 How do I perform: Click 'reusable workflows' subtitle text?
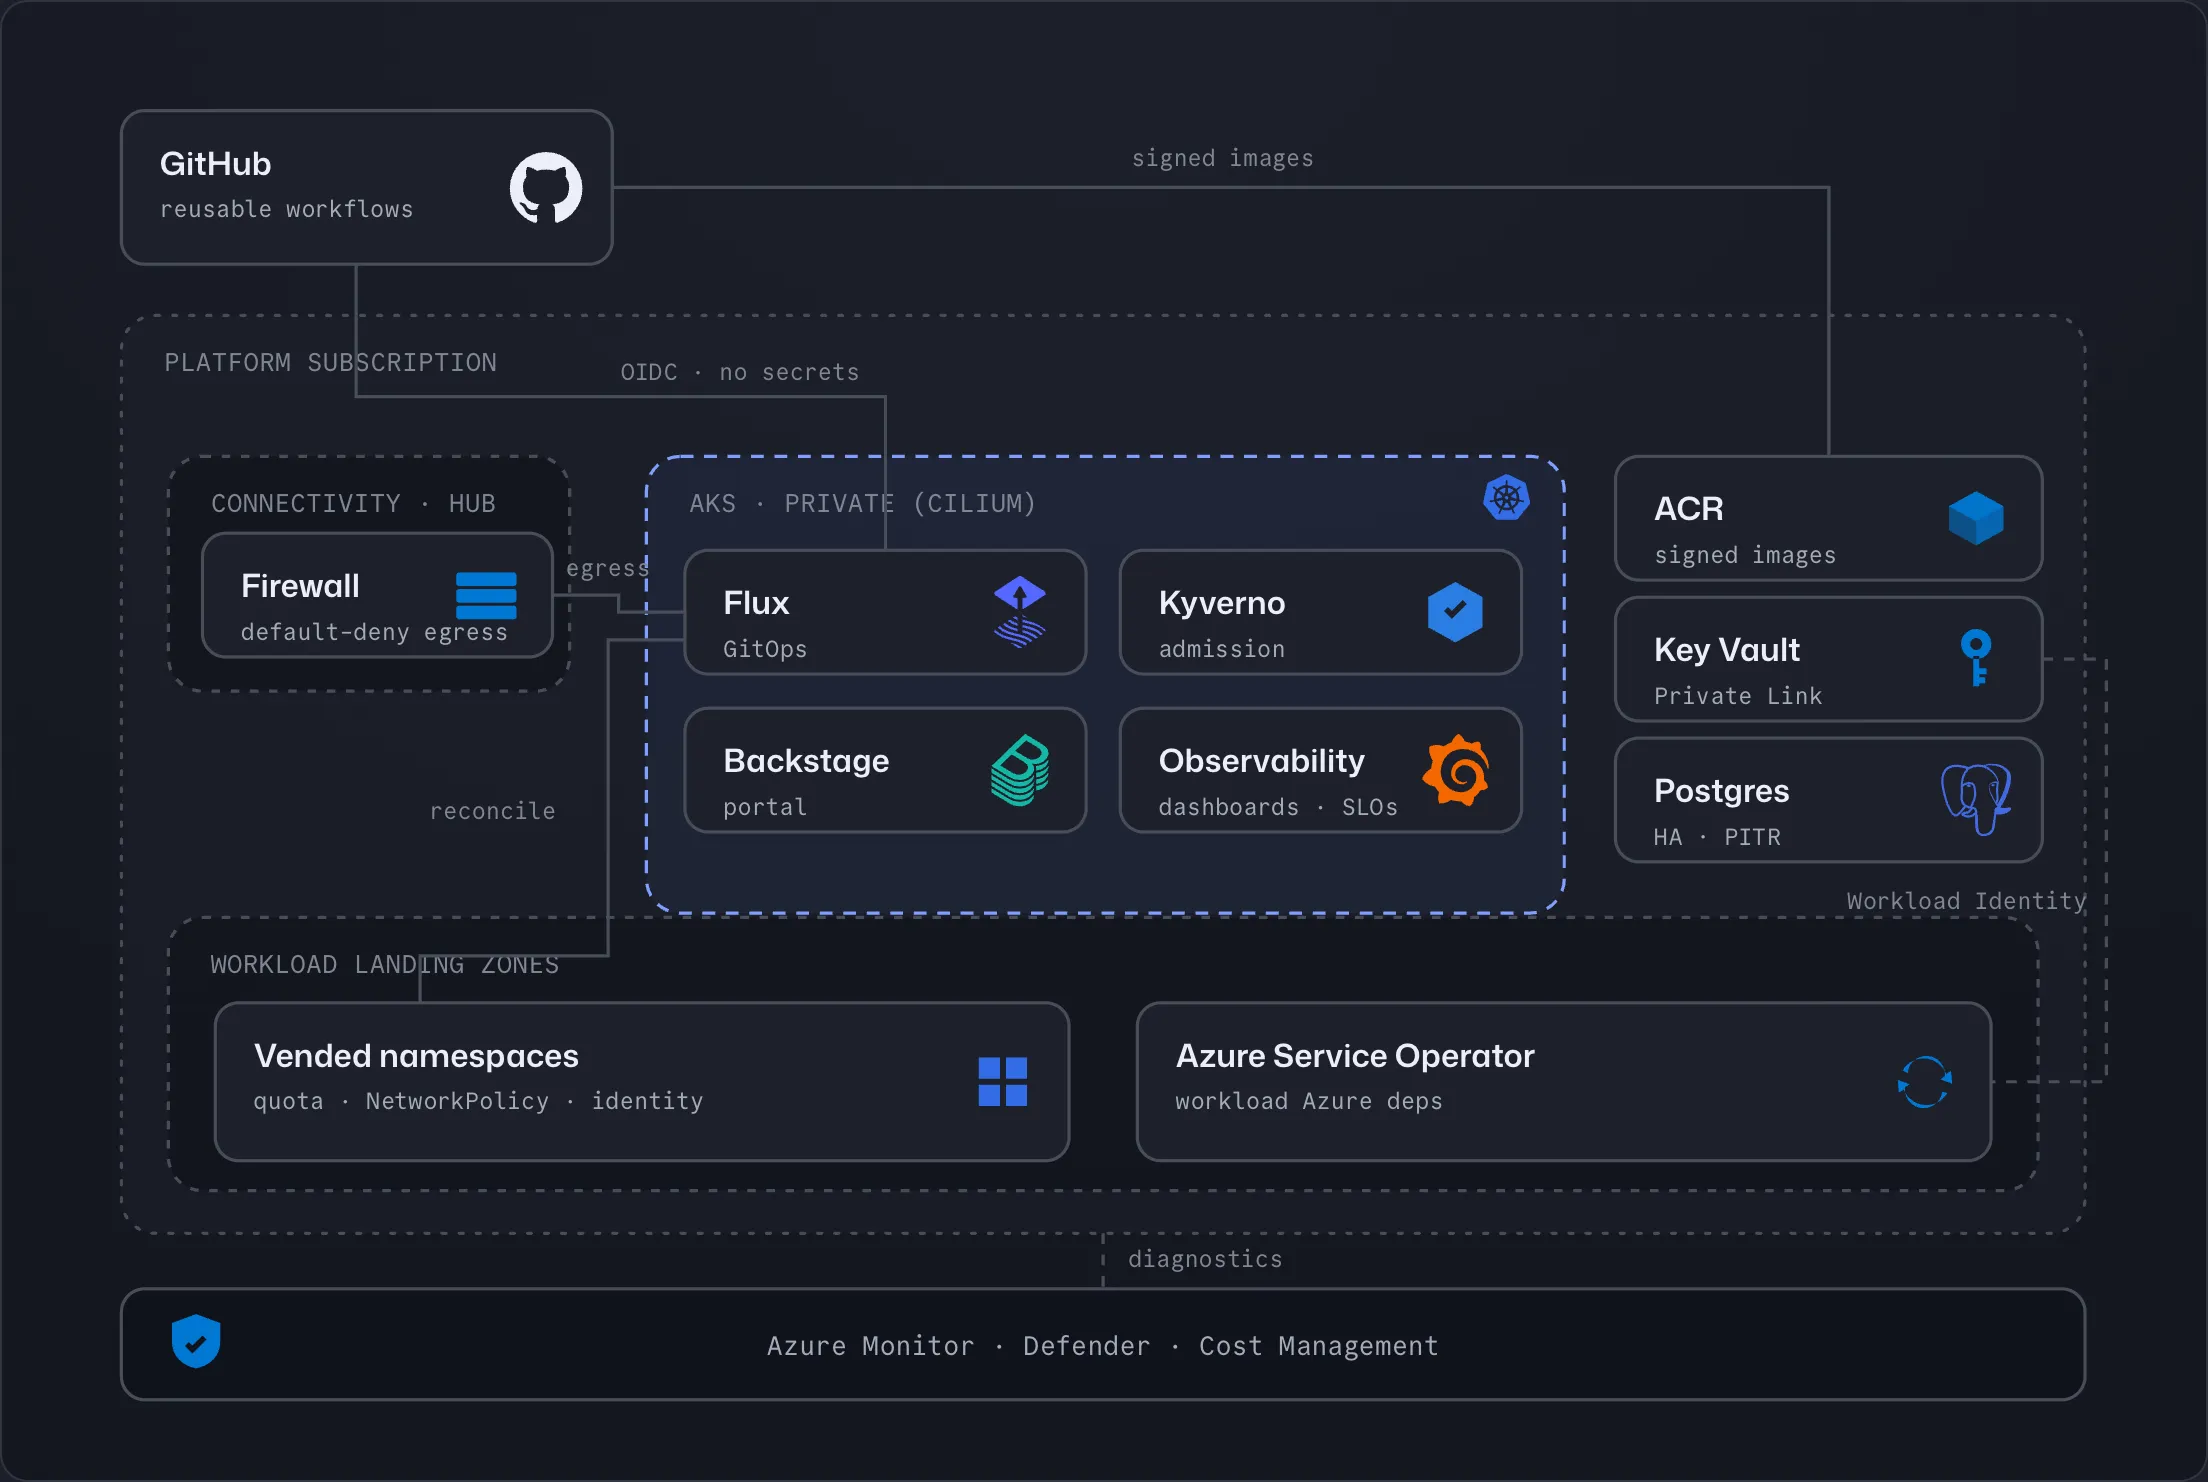(286, 209)
